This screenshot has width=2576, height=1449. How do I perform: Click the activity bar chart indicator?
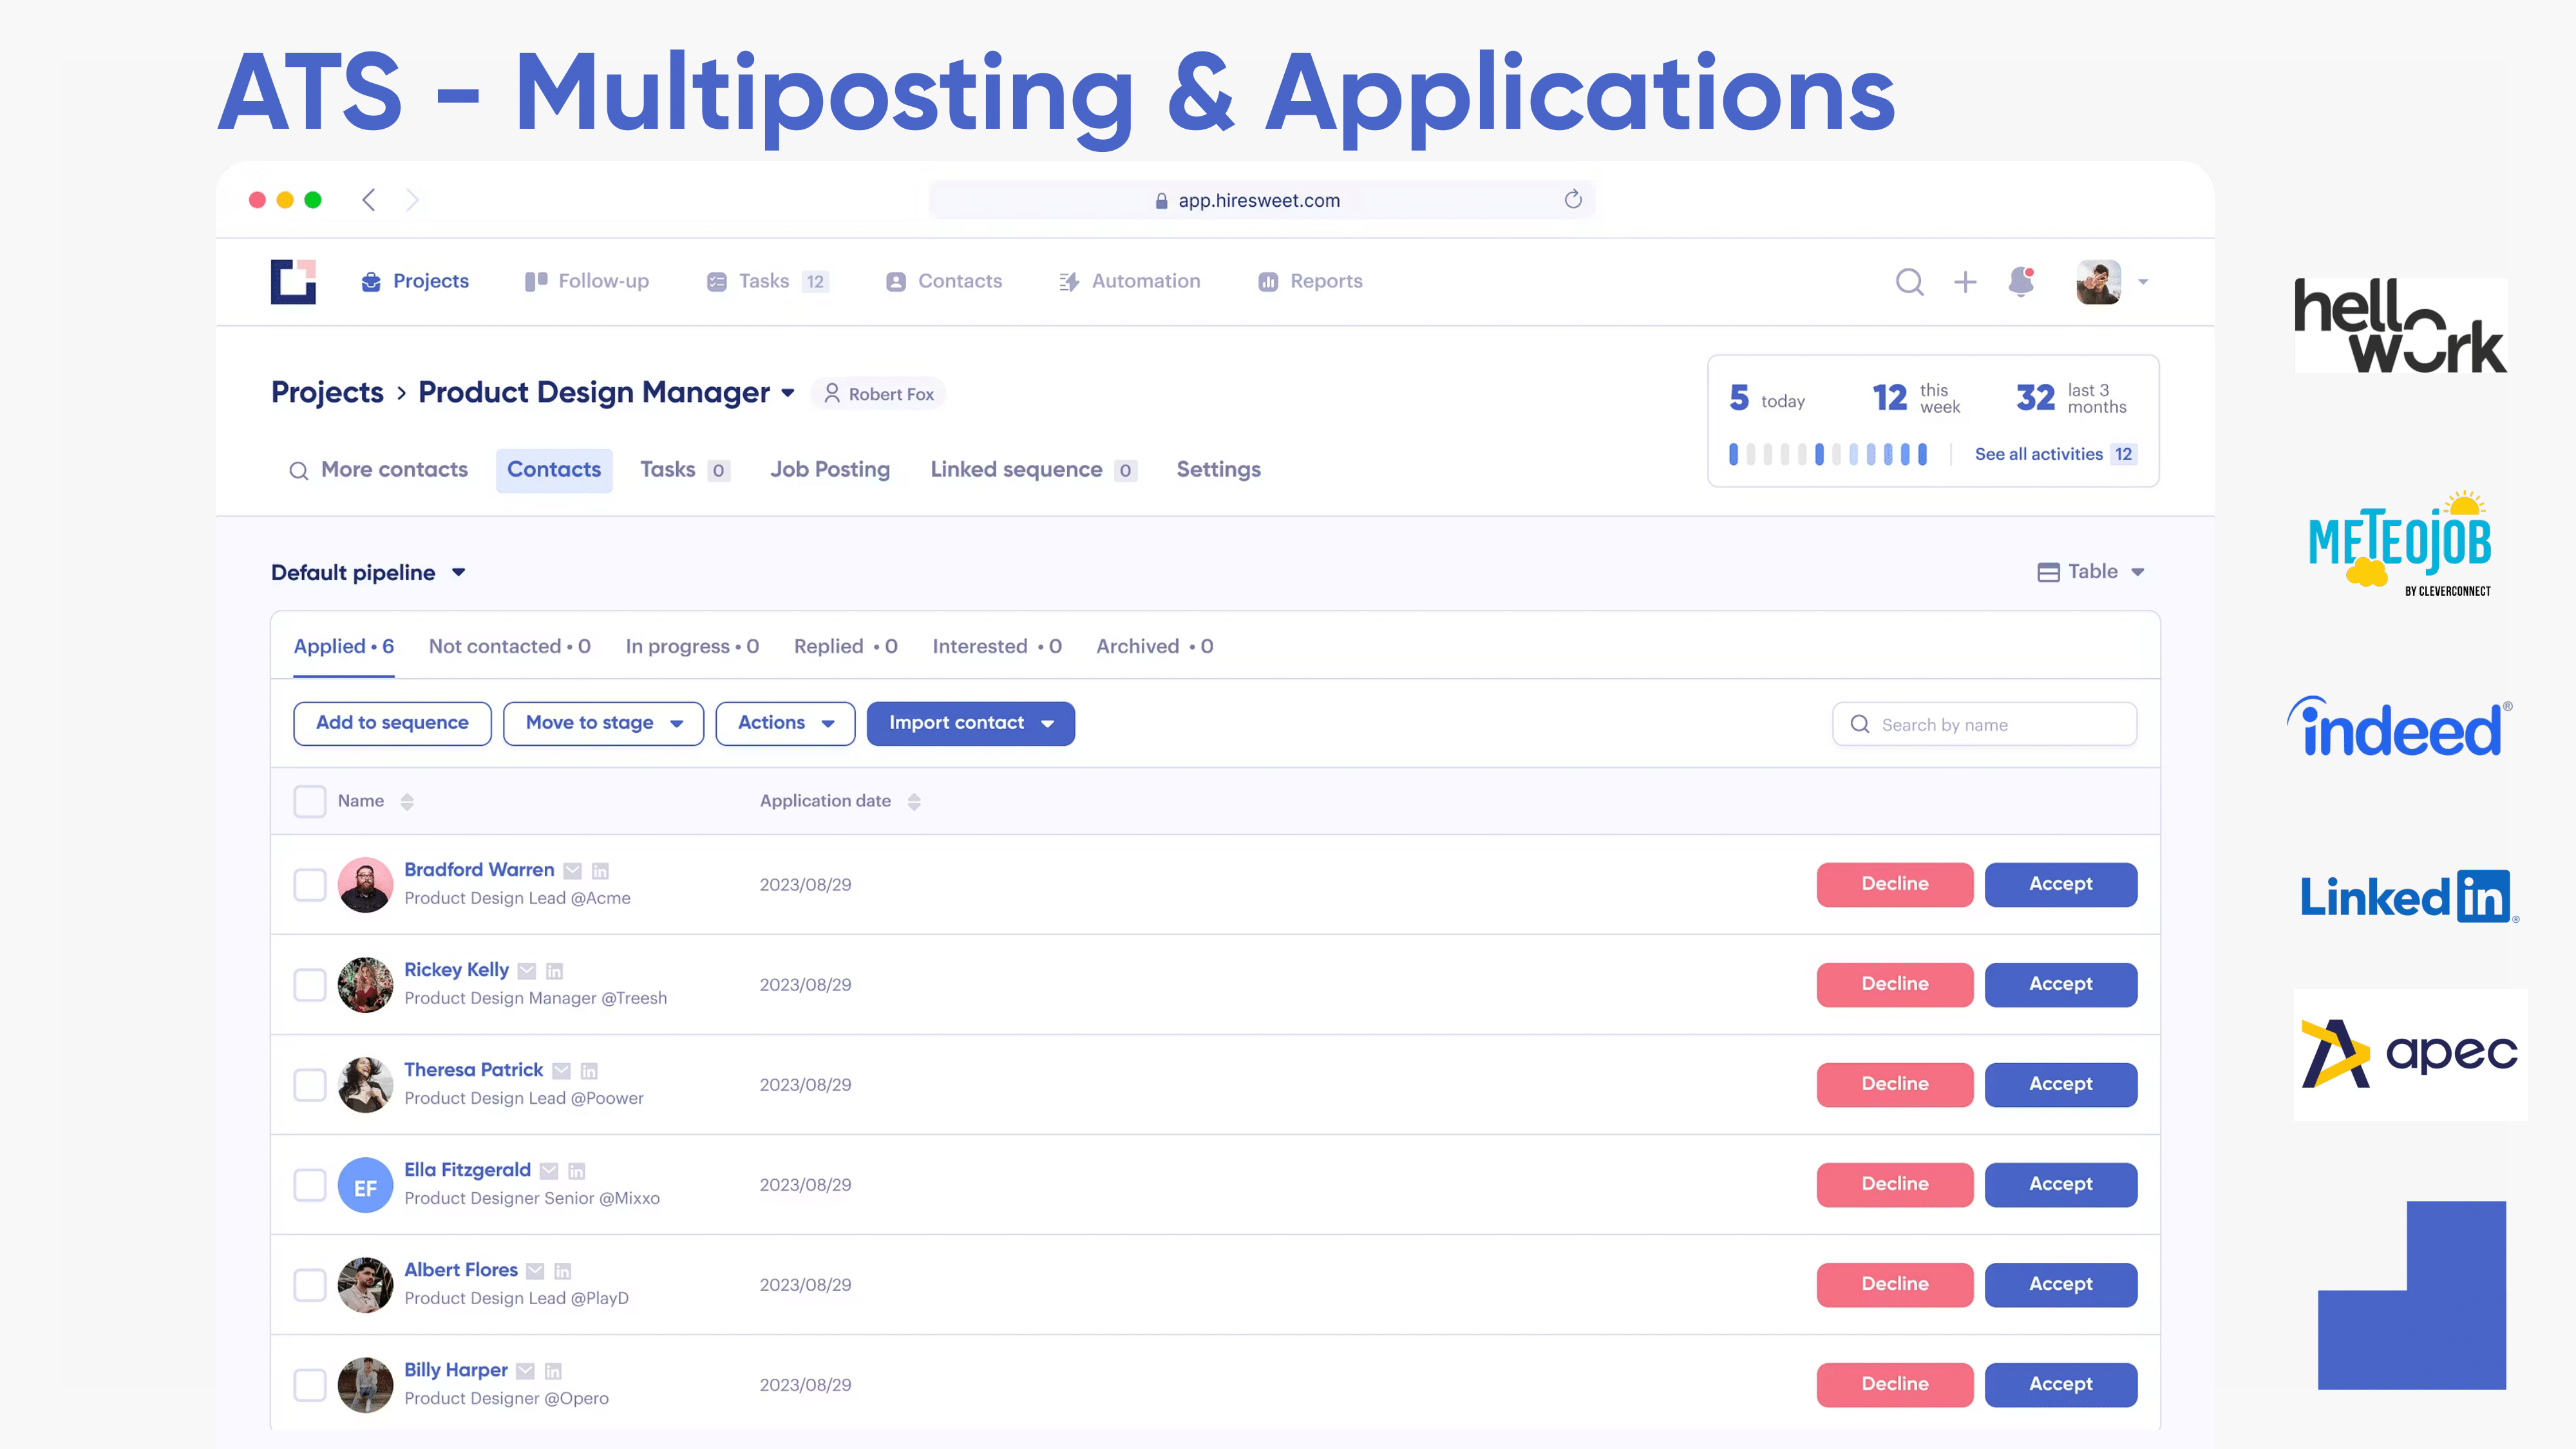(1828, 455)
